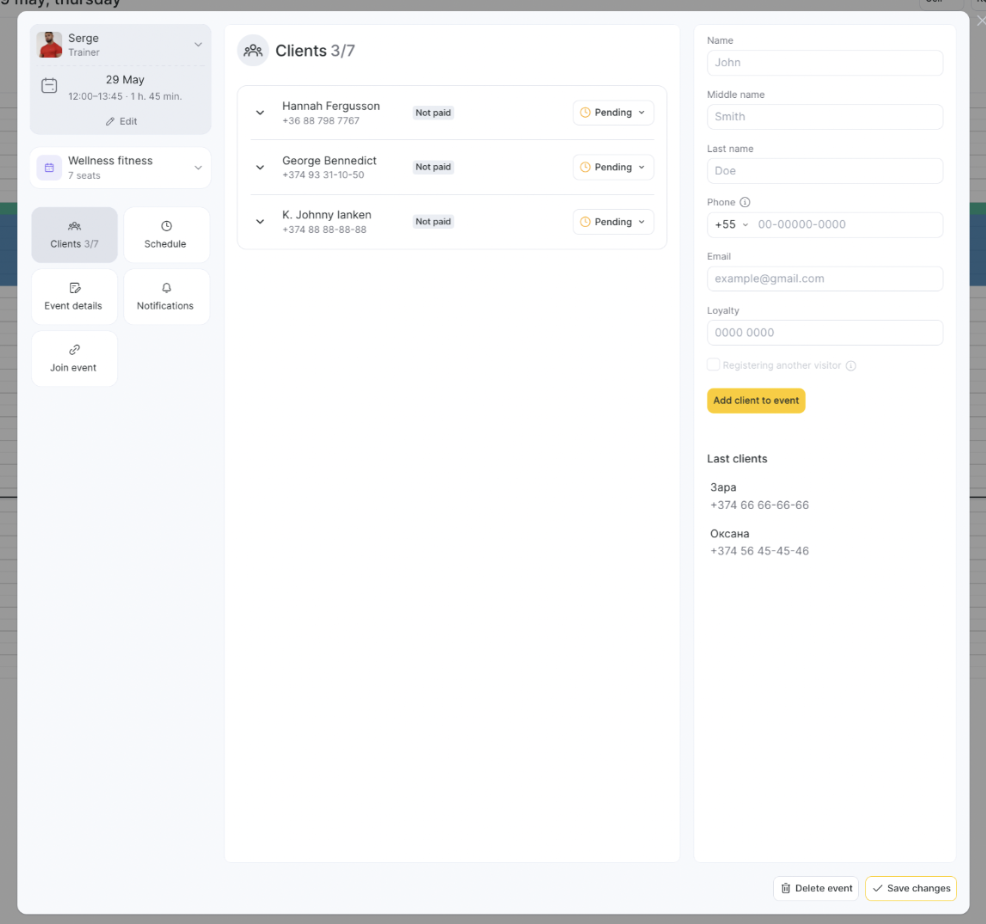Expand George Bennedict's client row

pos(260,167)
